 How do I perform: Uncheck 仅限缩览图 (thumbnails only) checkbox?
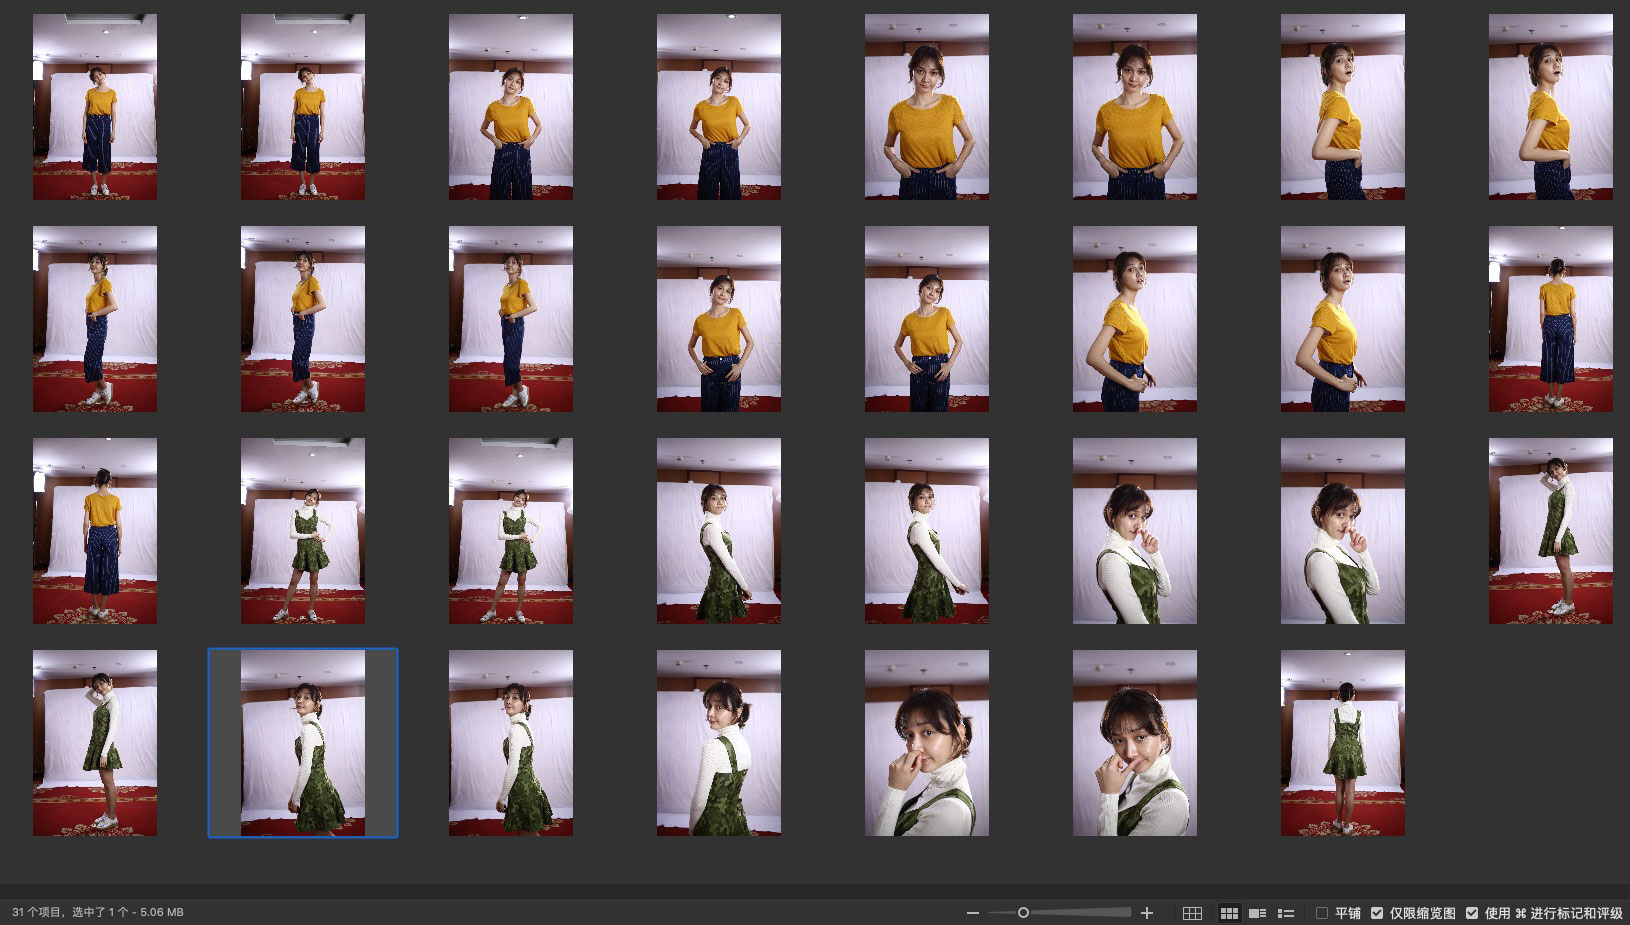(x=1377, y=913)
